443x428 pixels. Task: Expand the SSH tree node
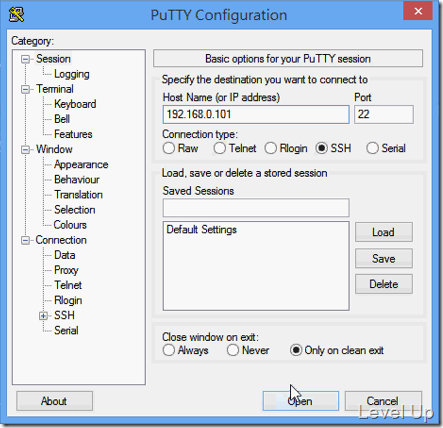pos(43,316)
